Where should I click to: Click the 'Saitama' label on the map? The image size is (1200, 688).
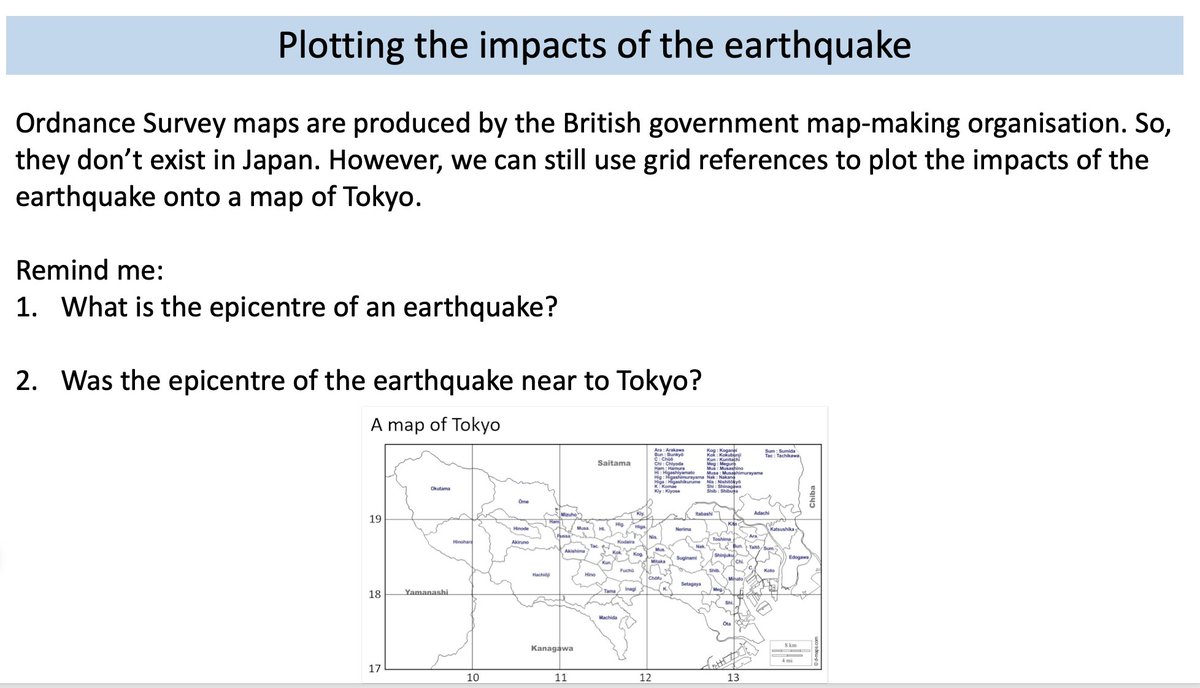[x=613, y=464]
